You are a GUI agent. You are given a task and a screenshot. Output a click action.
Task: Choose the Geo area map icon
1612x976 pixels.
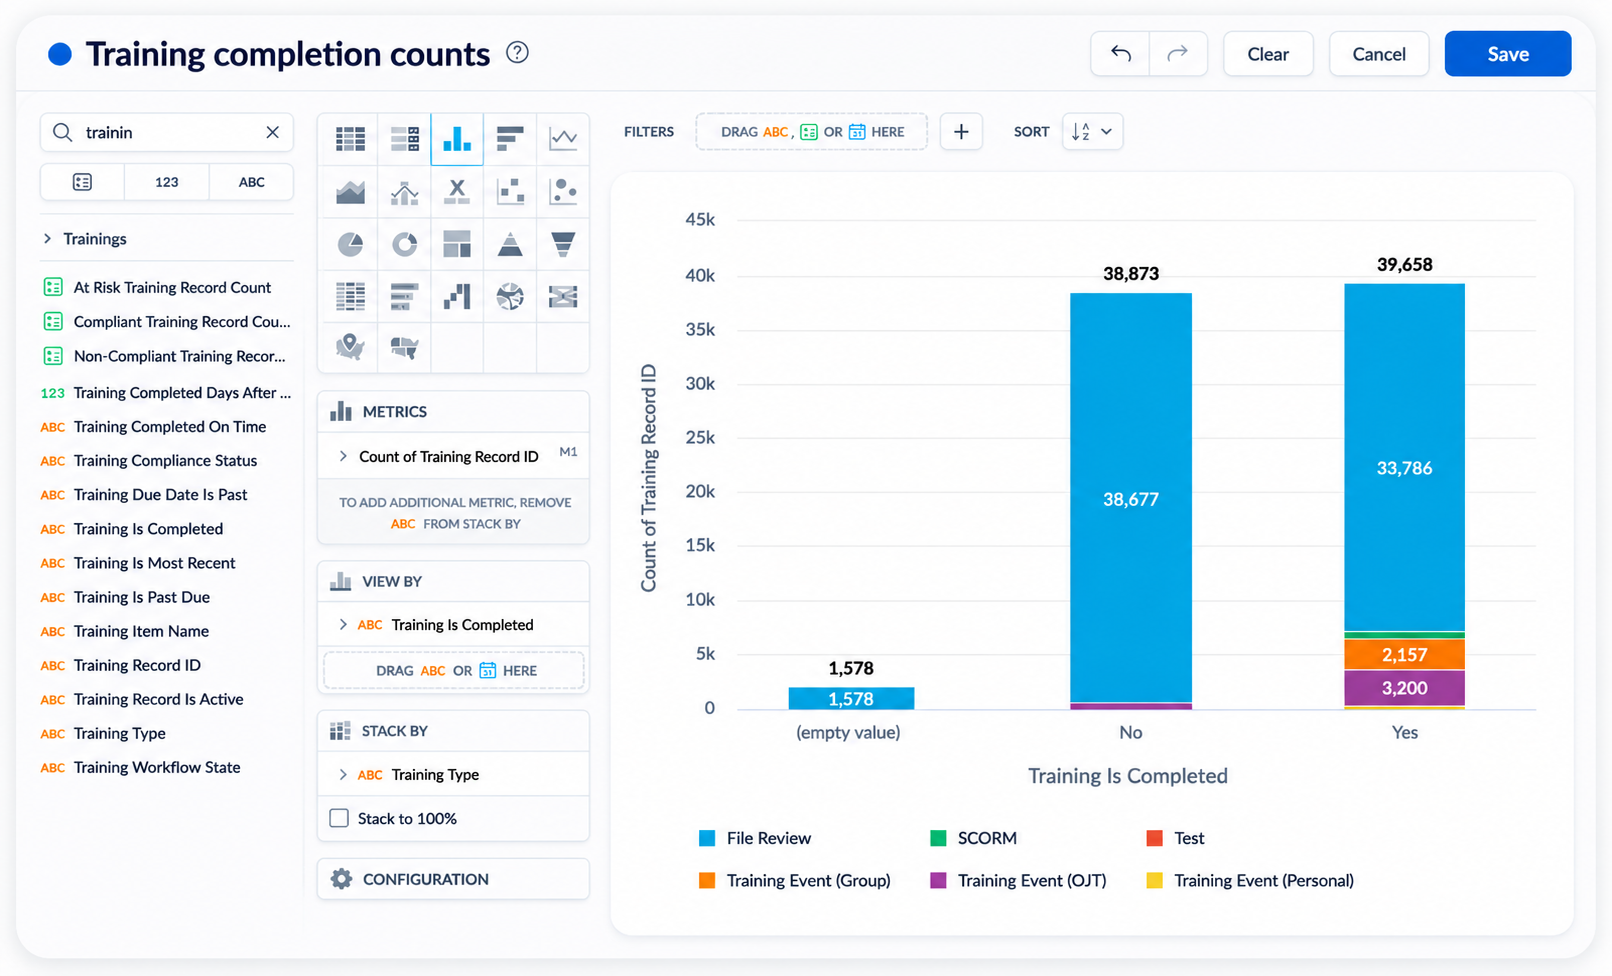tap(404, 347)
